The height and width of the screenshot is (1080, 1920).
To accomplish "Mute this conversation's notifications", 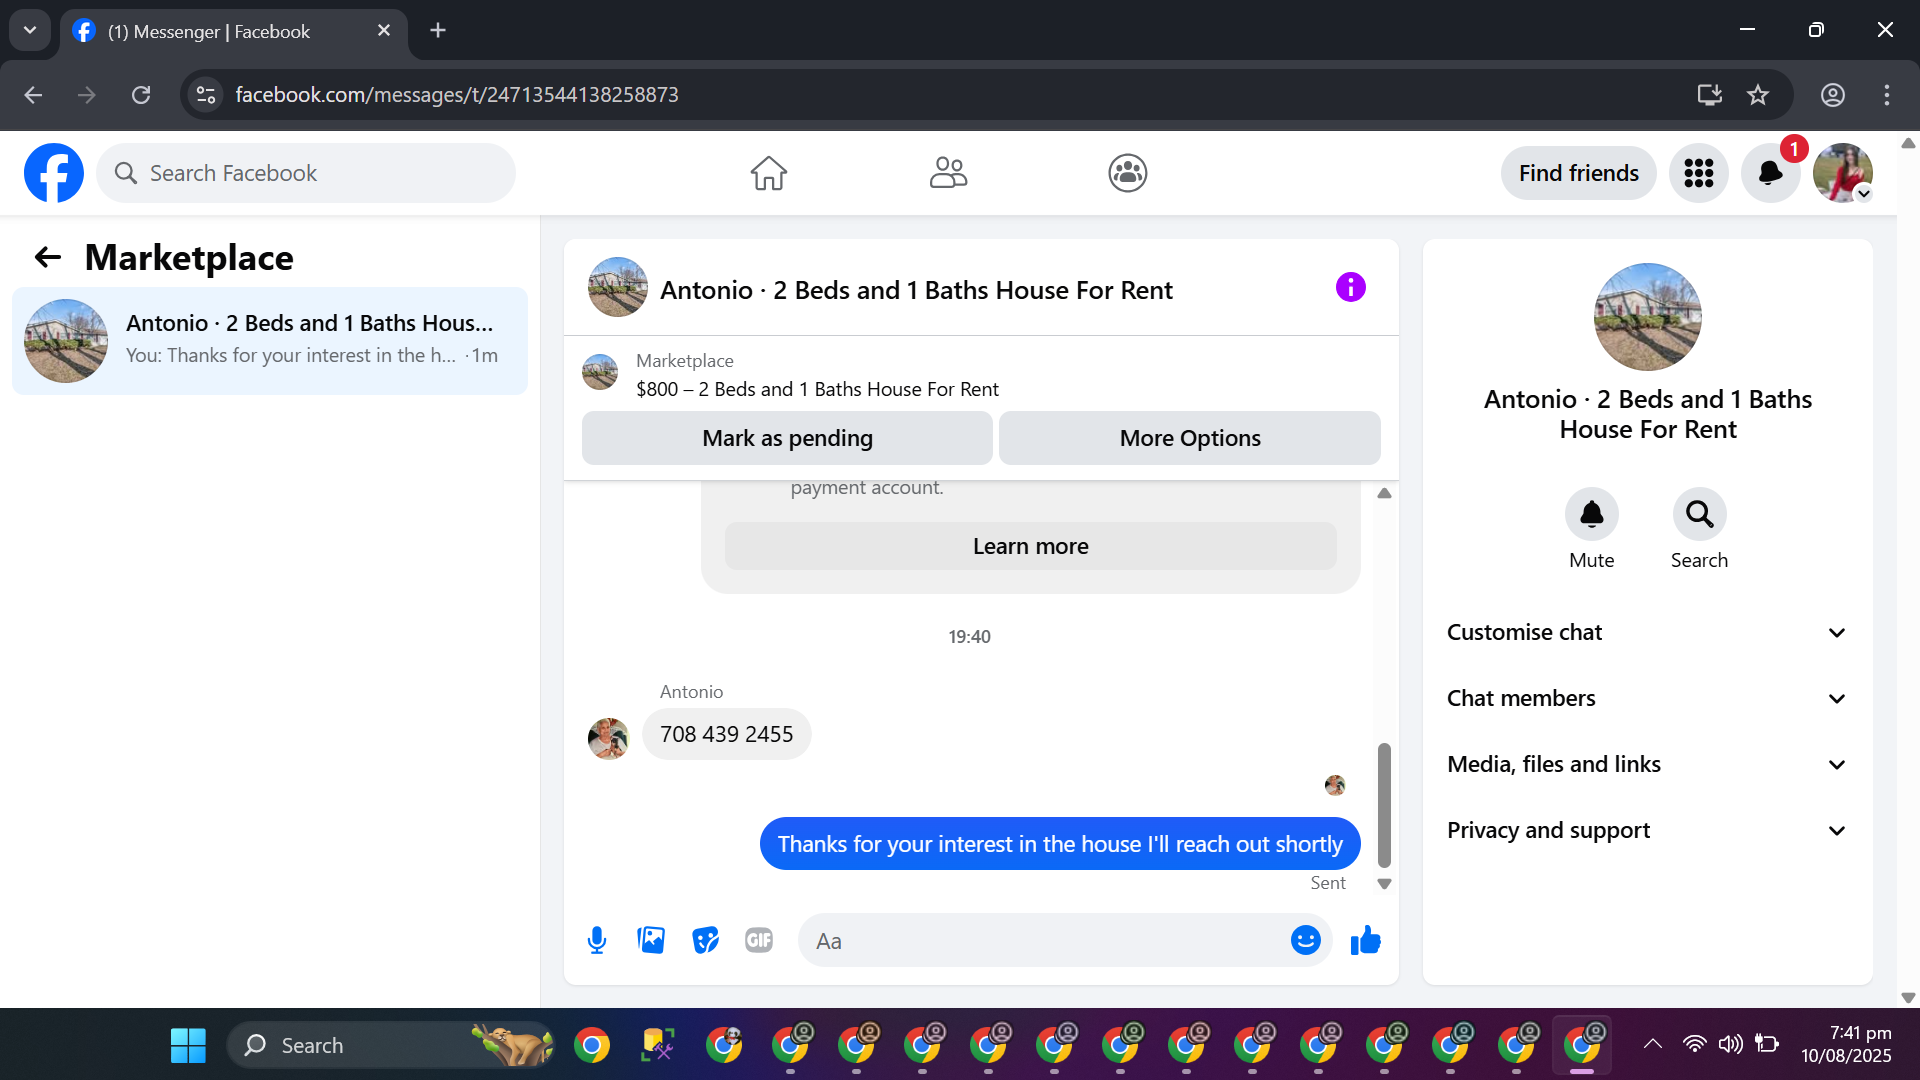I will [x=1591, y=515].
